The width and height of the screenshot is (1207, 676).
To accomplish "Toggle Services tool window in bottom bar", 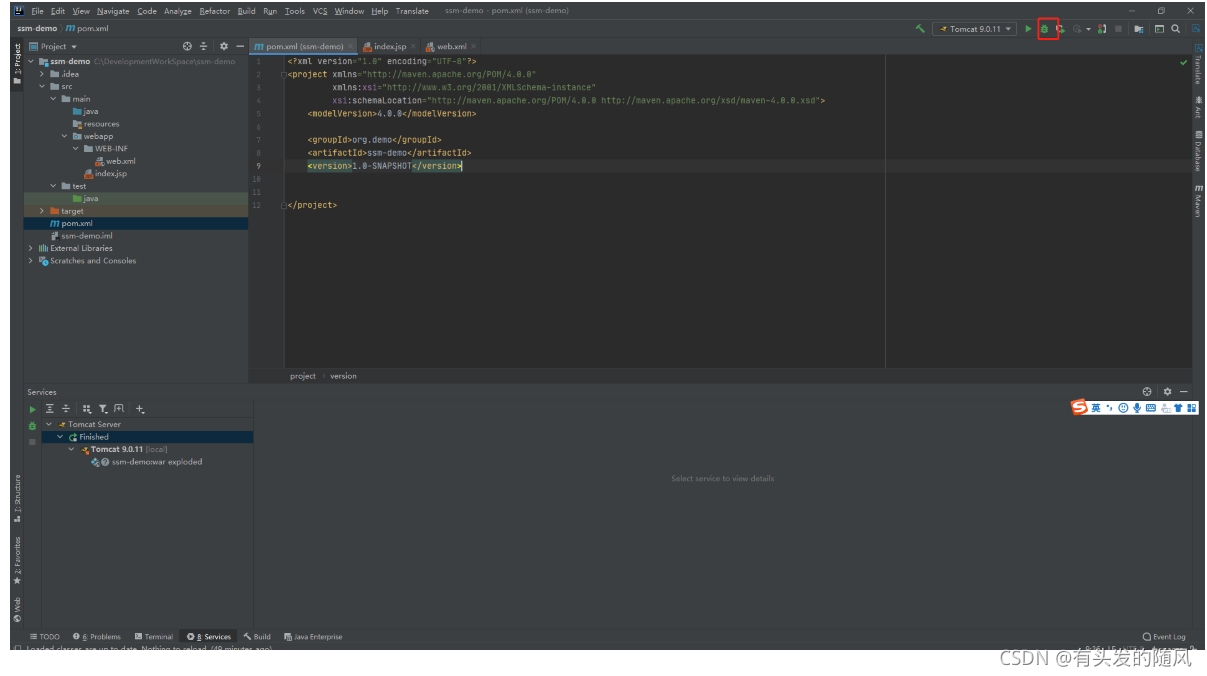I will [x=209, y=636].
